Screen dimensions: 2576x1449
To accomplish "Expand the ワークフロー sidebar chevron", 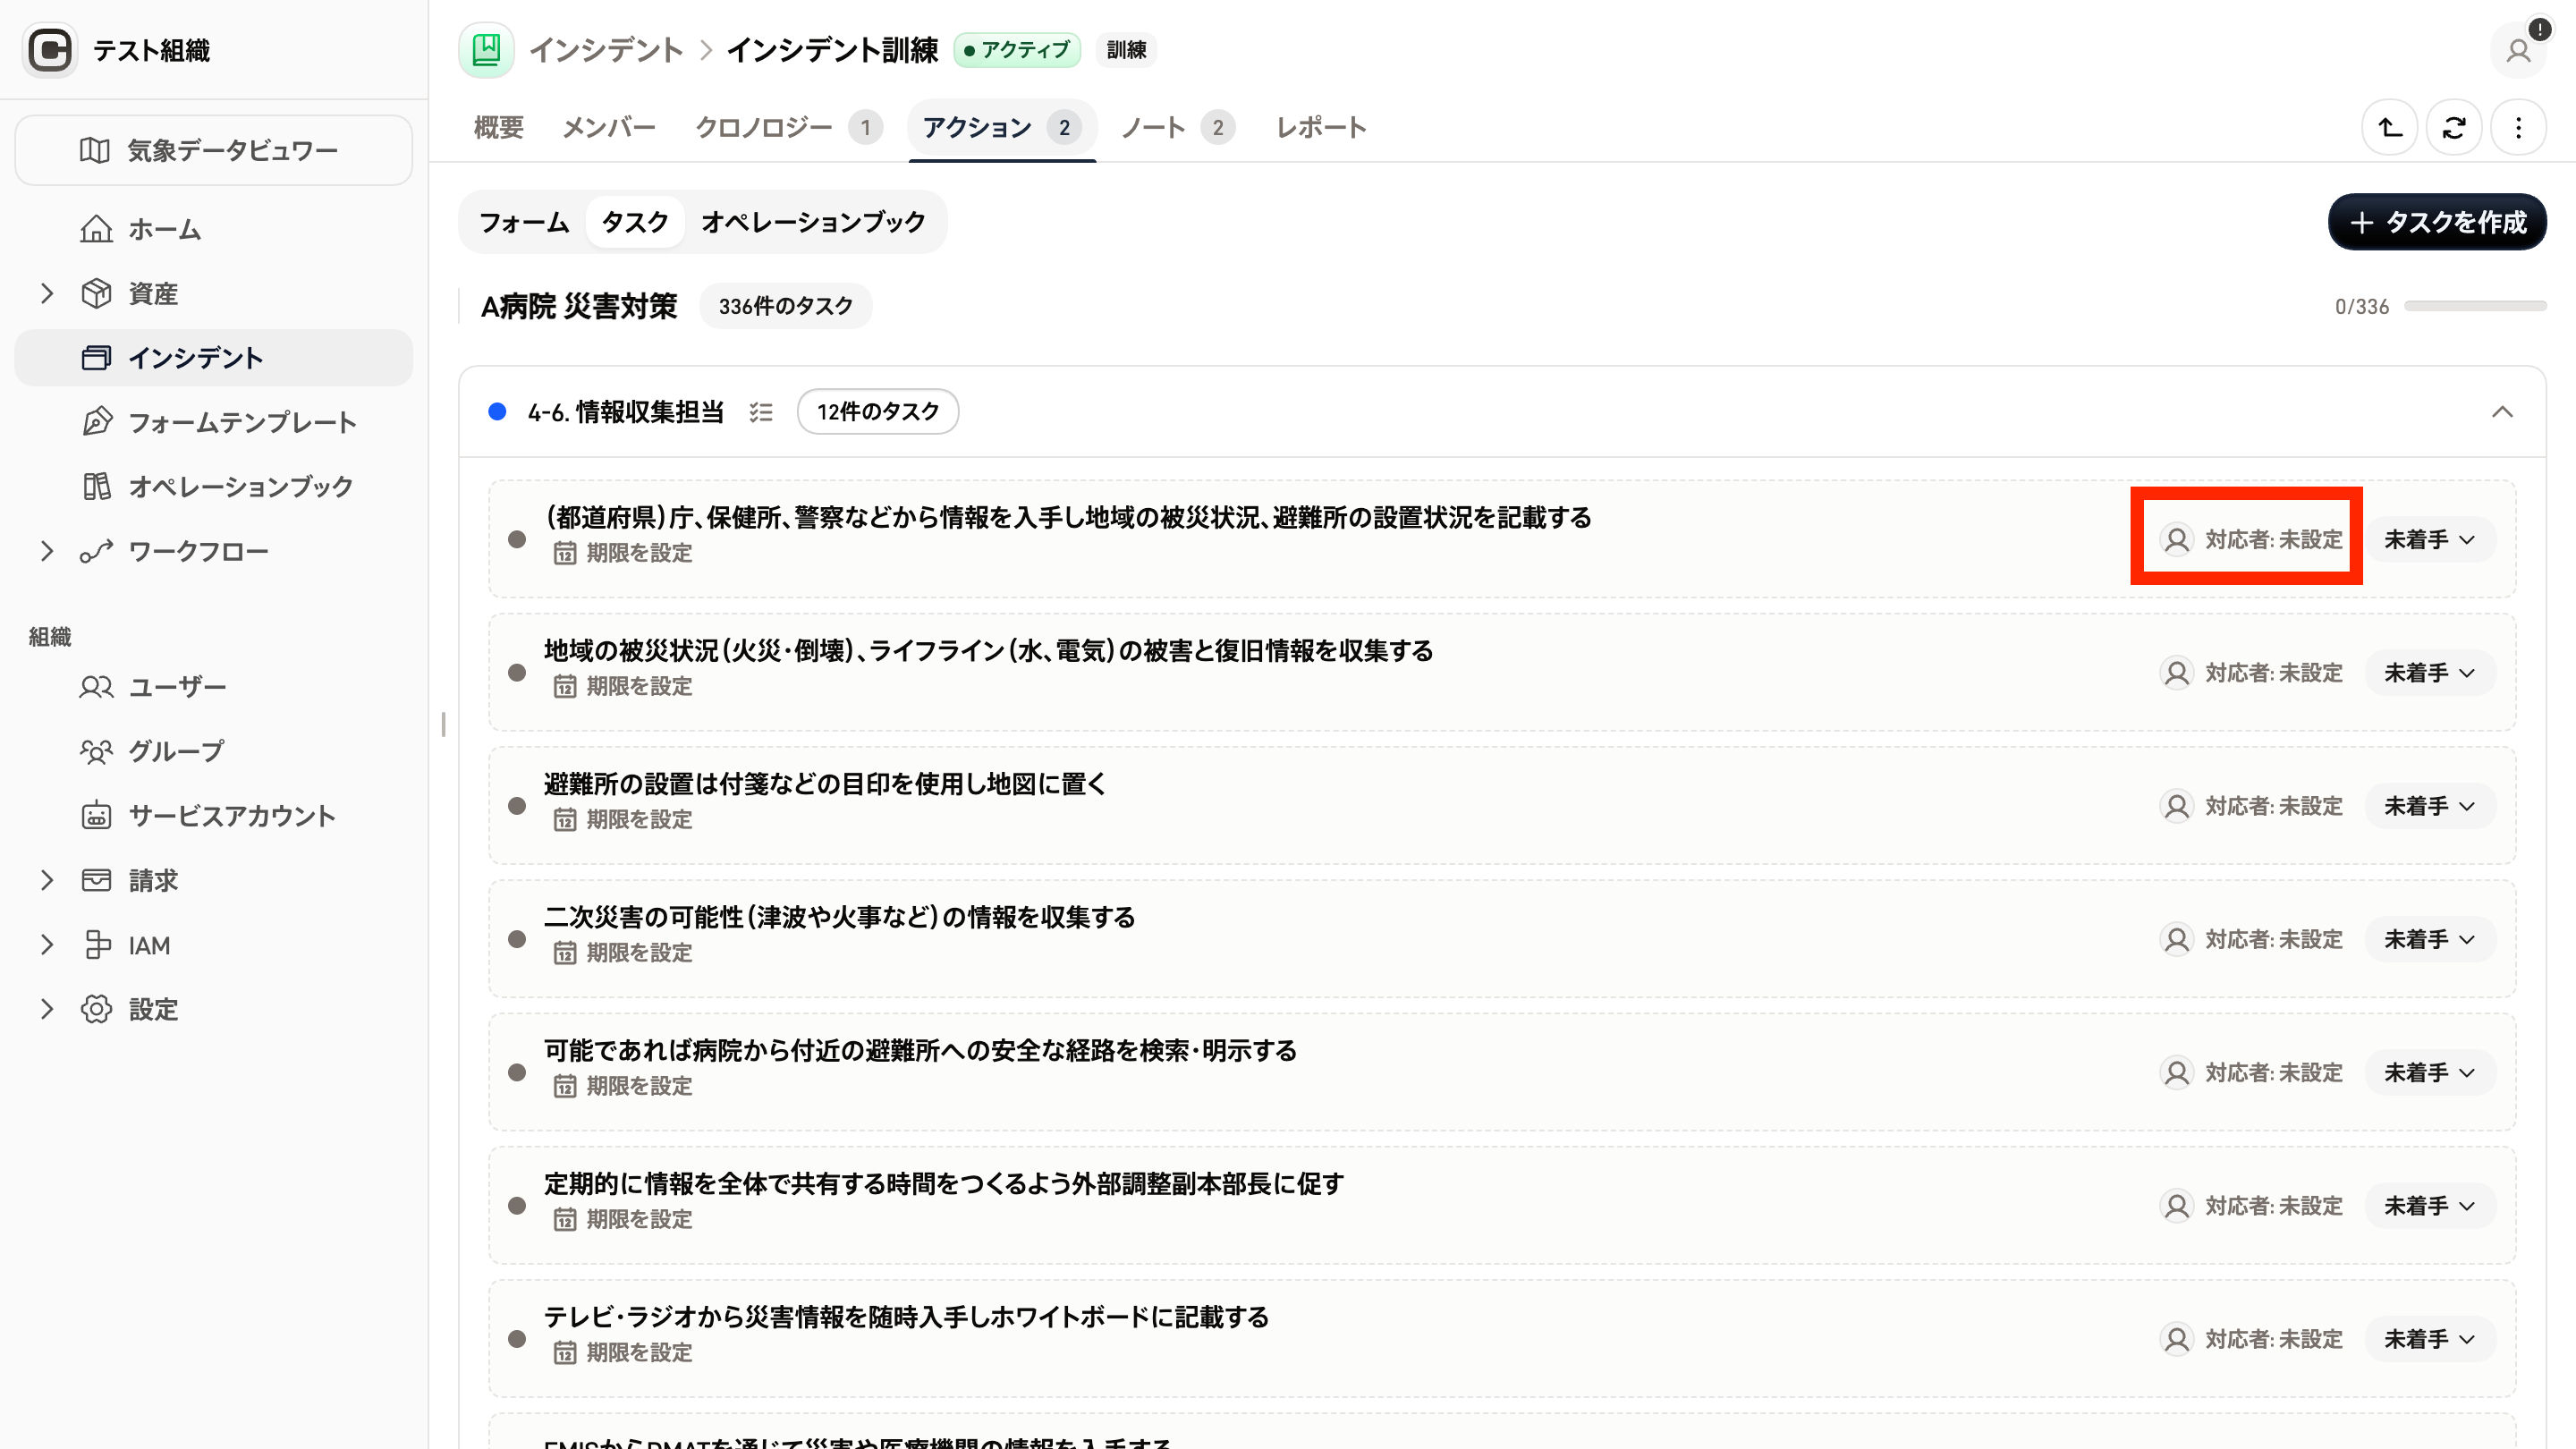I will [x=46, y=551].
